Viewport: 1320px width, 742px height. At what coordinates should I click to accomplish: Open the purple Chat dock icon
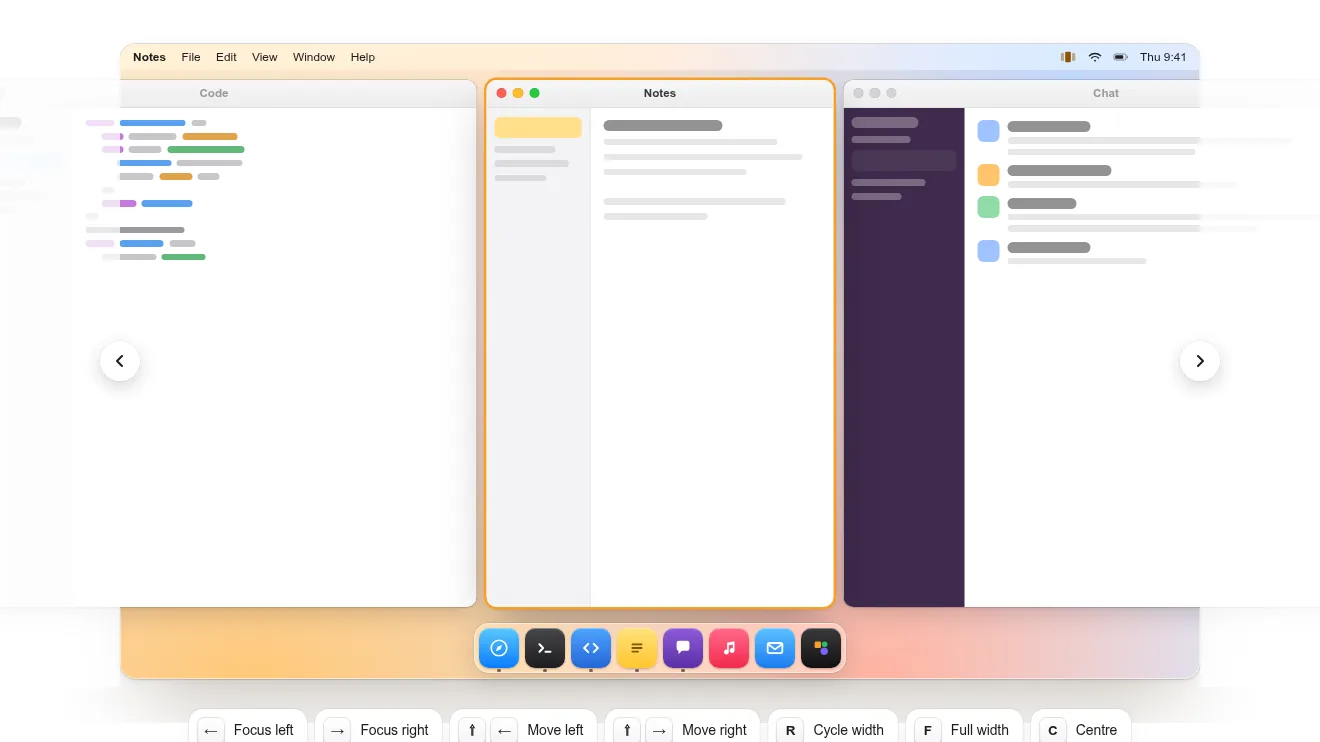(x=683, y=648)
